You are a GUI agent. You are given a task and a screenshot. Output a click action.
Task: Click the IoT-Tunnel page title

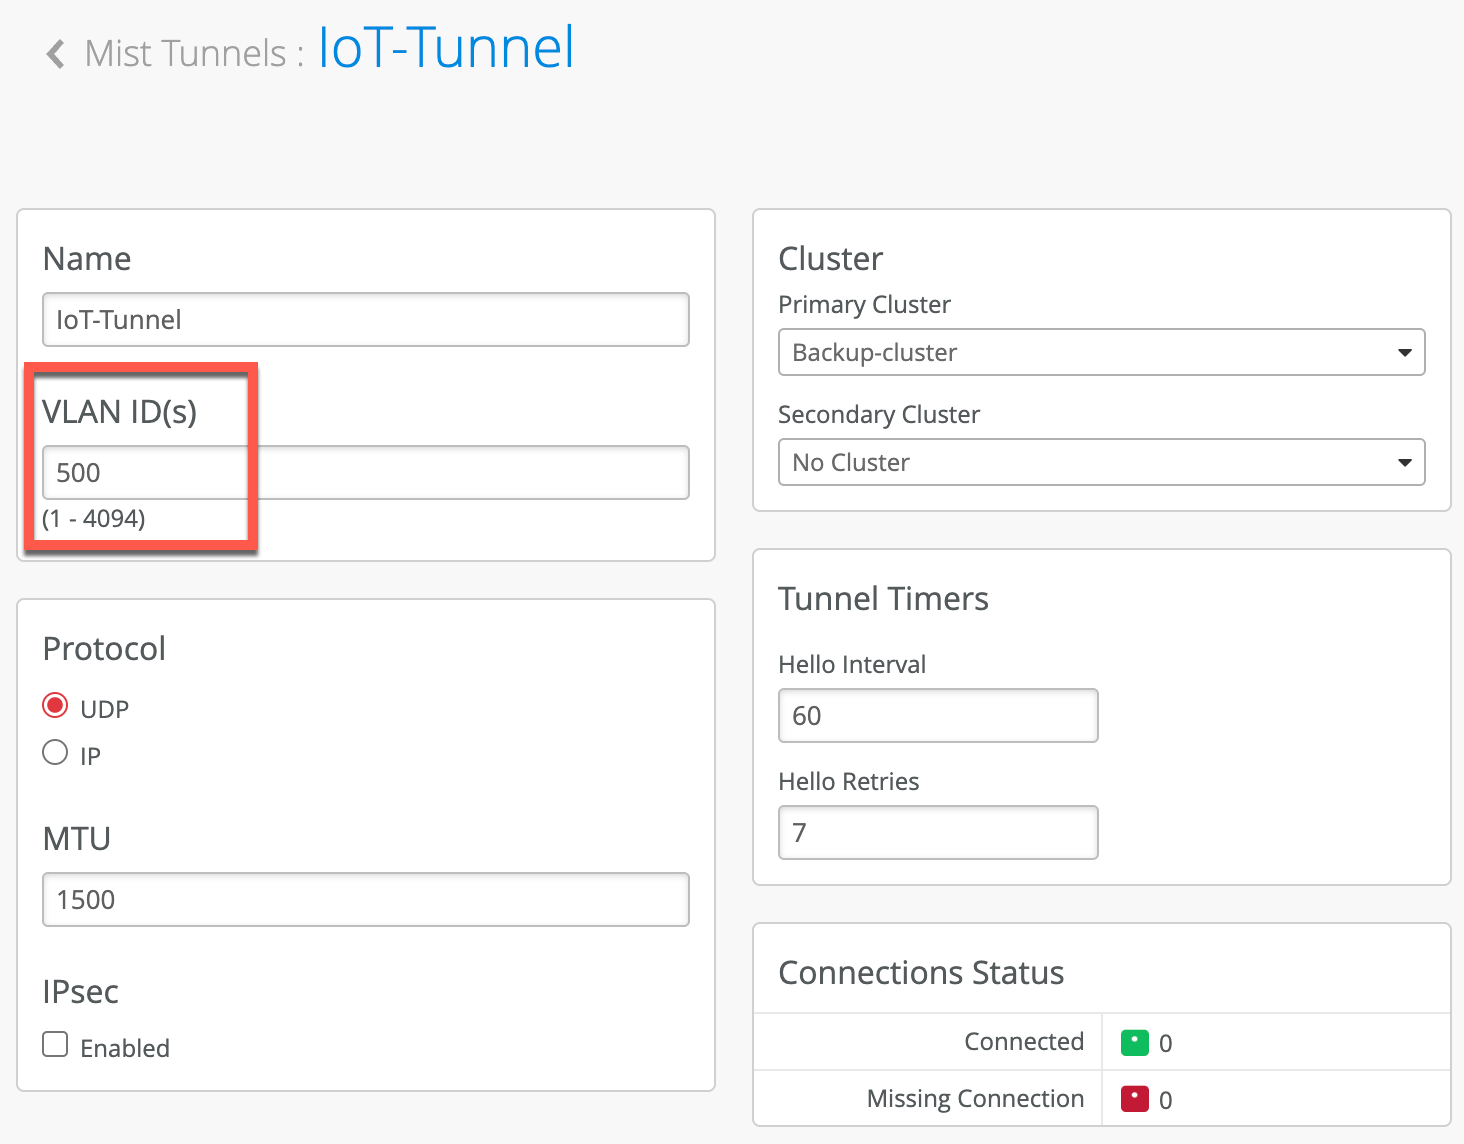(x=446, y=48)
